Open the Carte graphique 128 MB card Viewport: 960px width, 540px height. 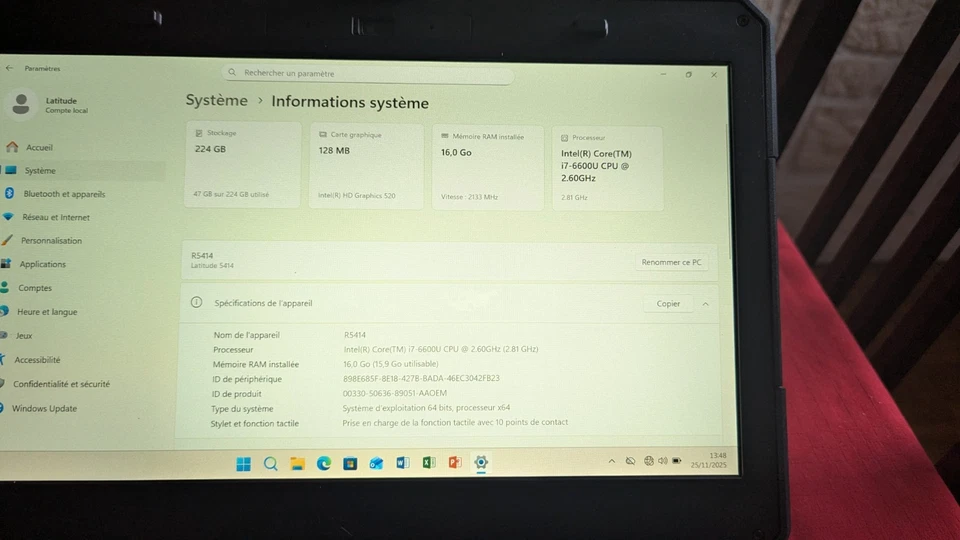366,166
